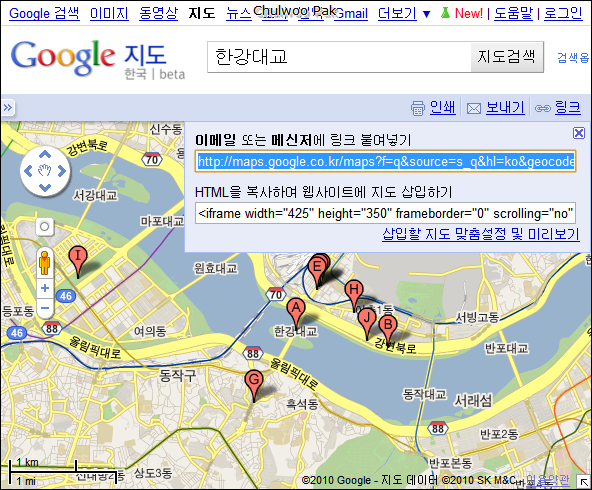The width and height of the screenshot is (592, 490).
Task: Go to 동영상 tab
Action: point(158,14)
